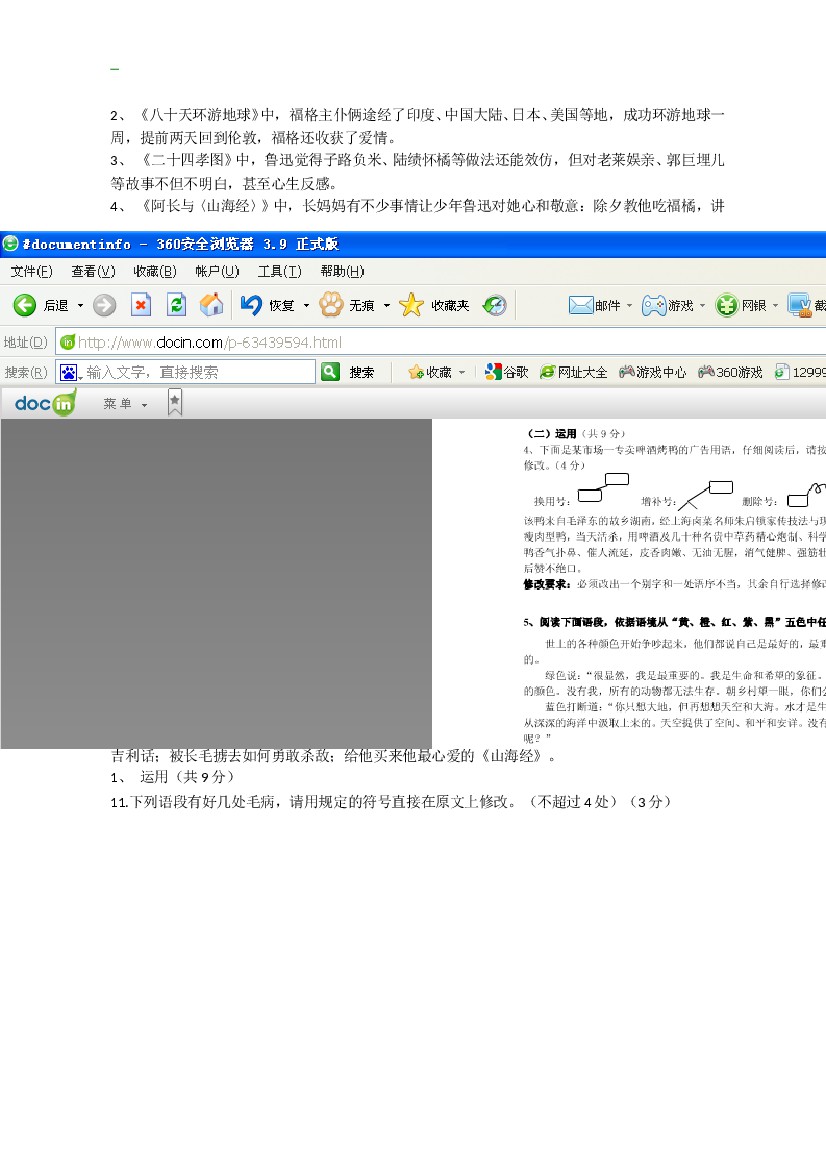The height and width of the screenshot is (1169, 826).
Task: Click the gray Forward arrow icon
Action: click(104, 305)
